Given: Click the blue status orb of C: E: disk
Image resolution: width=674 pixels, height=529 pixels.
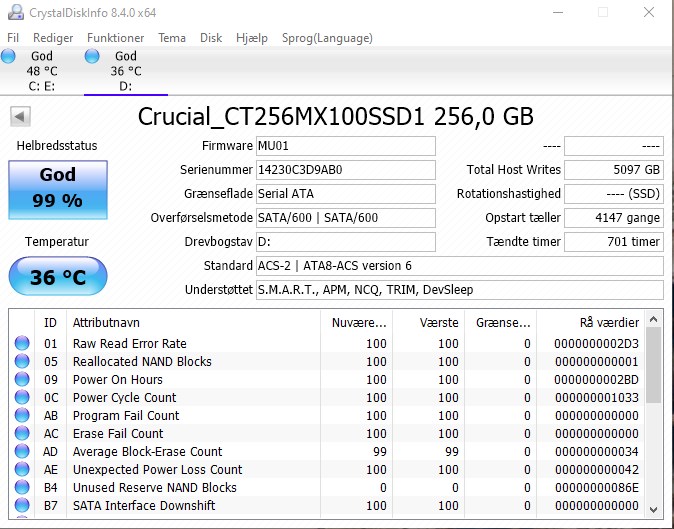Looking at the screenshot, I should pyautogui.click(x=8, y=56).
